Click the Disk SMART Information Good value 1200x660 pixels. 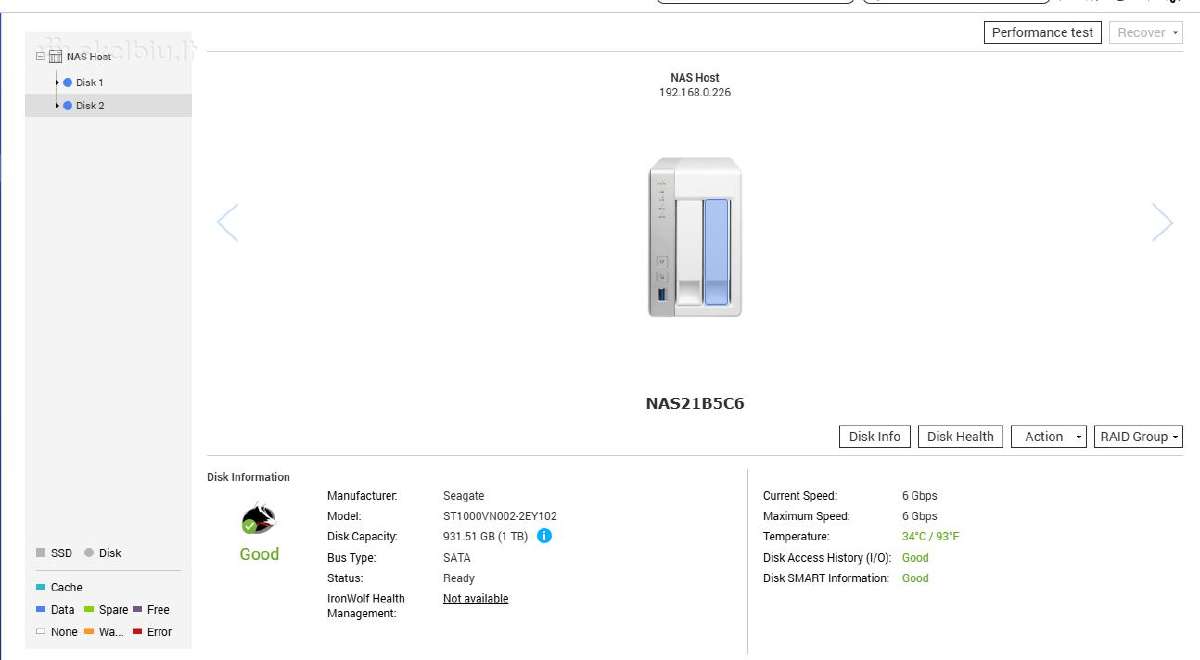click(915, 578)
